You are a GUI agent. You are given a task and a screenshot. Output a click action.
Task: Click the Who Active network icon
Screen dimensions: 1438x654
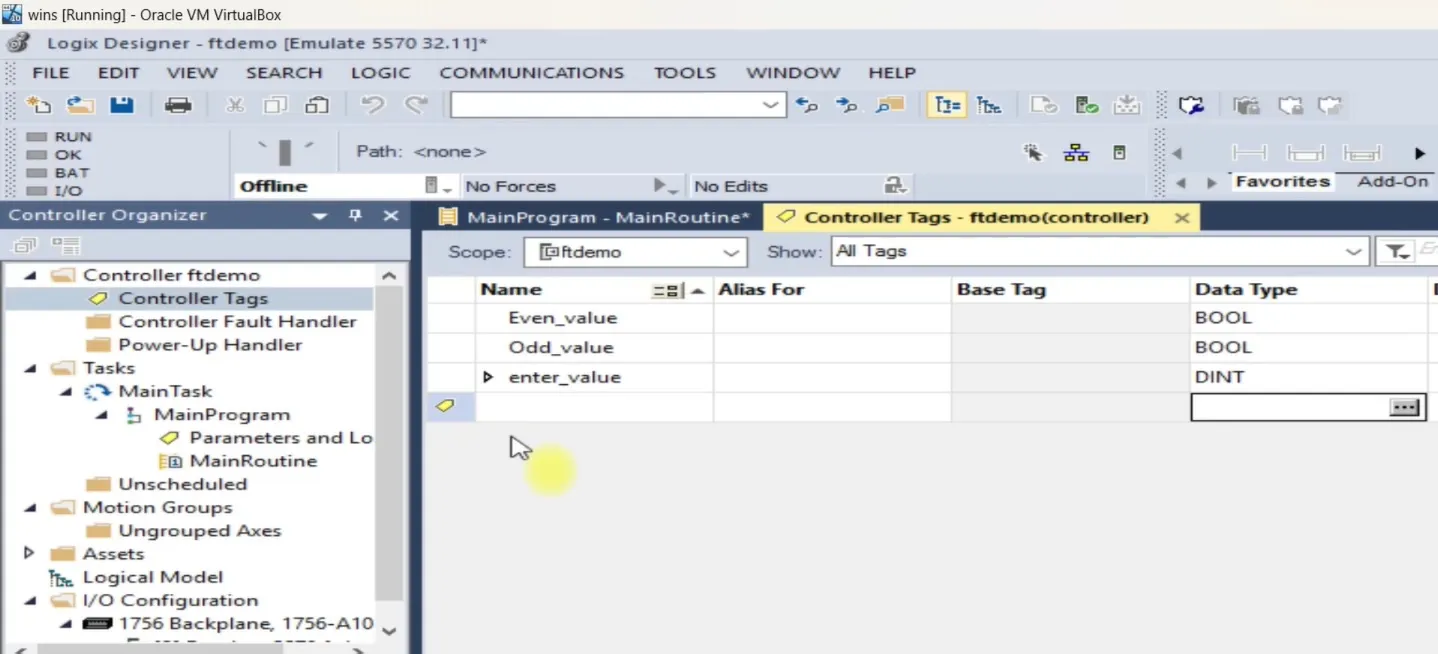[1076, 153]
